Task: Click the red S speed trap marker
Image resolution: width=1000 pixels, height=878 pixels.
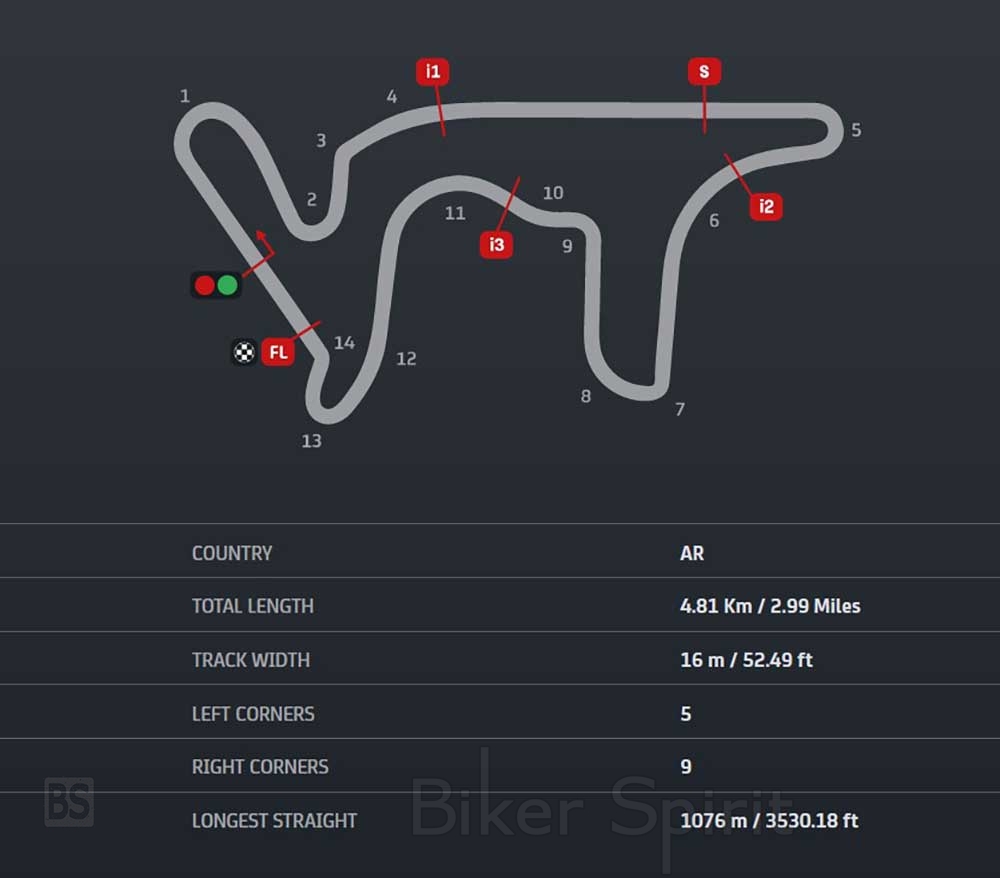Action: click(x=704, y=71)
